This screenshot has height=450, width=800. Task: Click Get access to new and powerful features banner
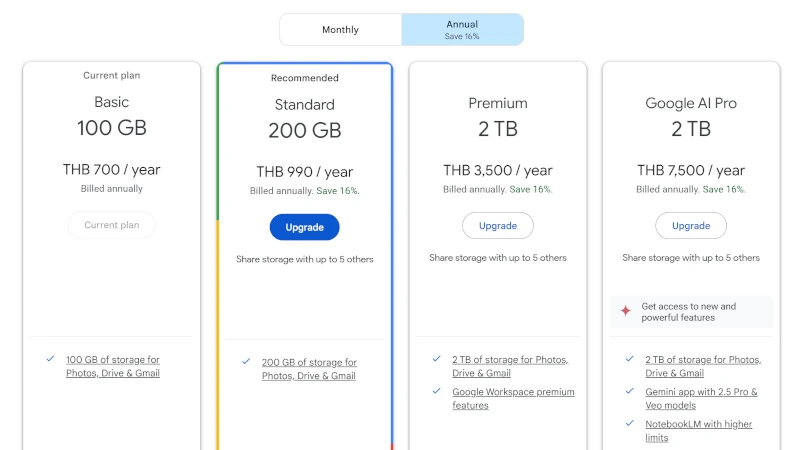click(x=691, y=312)
